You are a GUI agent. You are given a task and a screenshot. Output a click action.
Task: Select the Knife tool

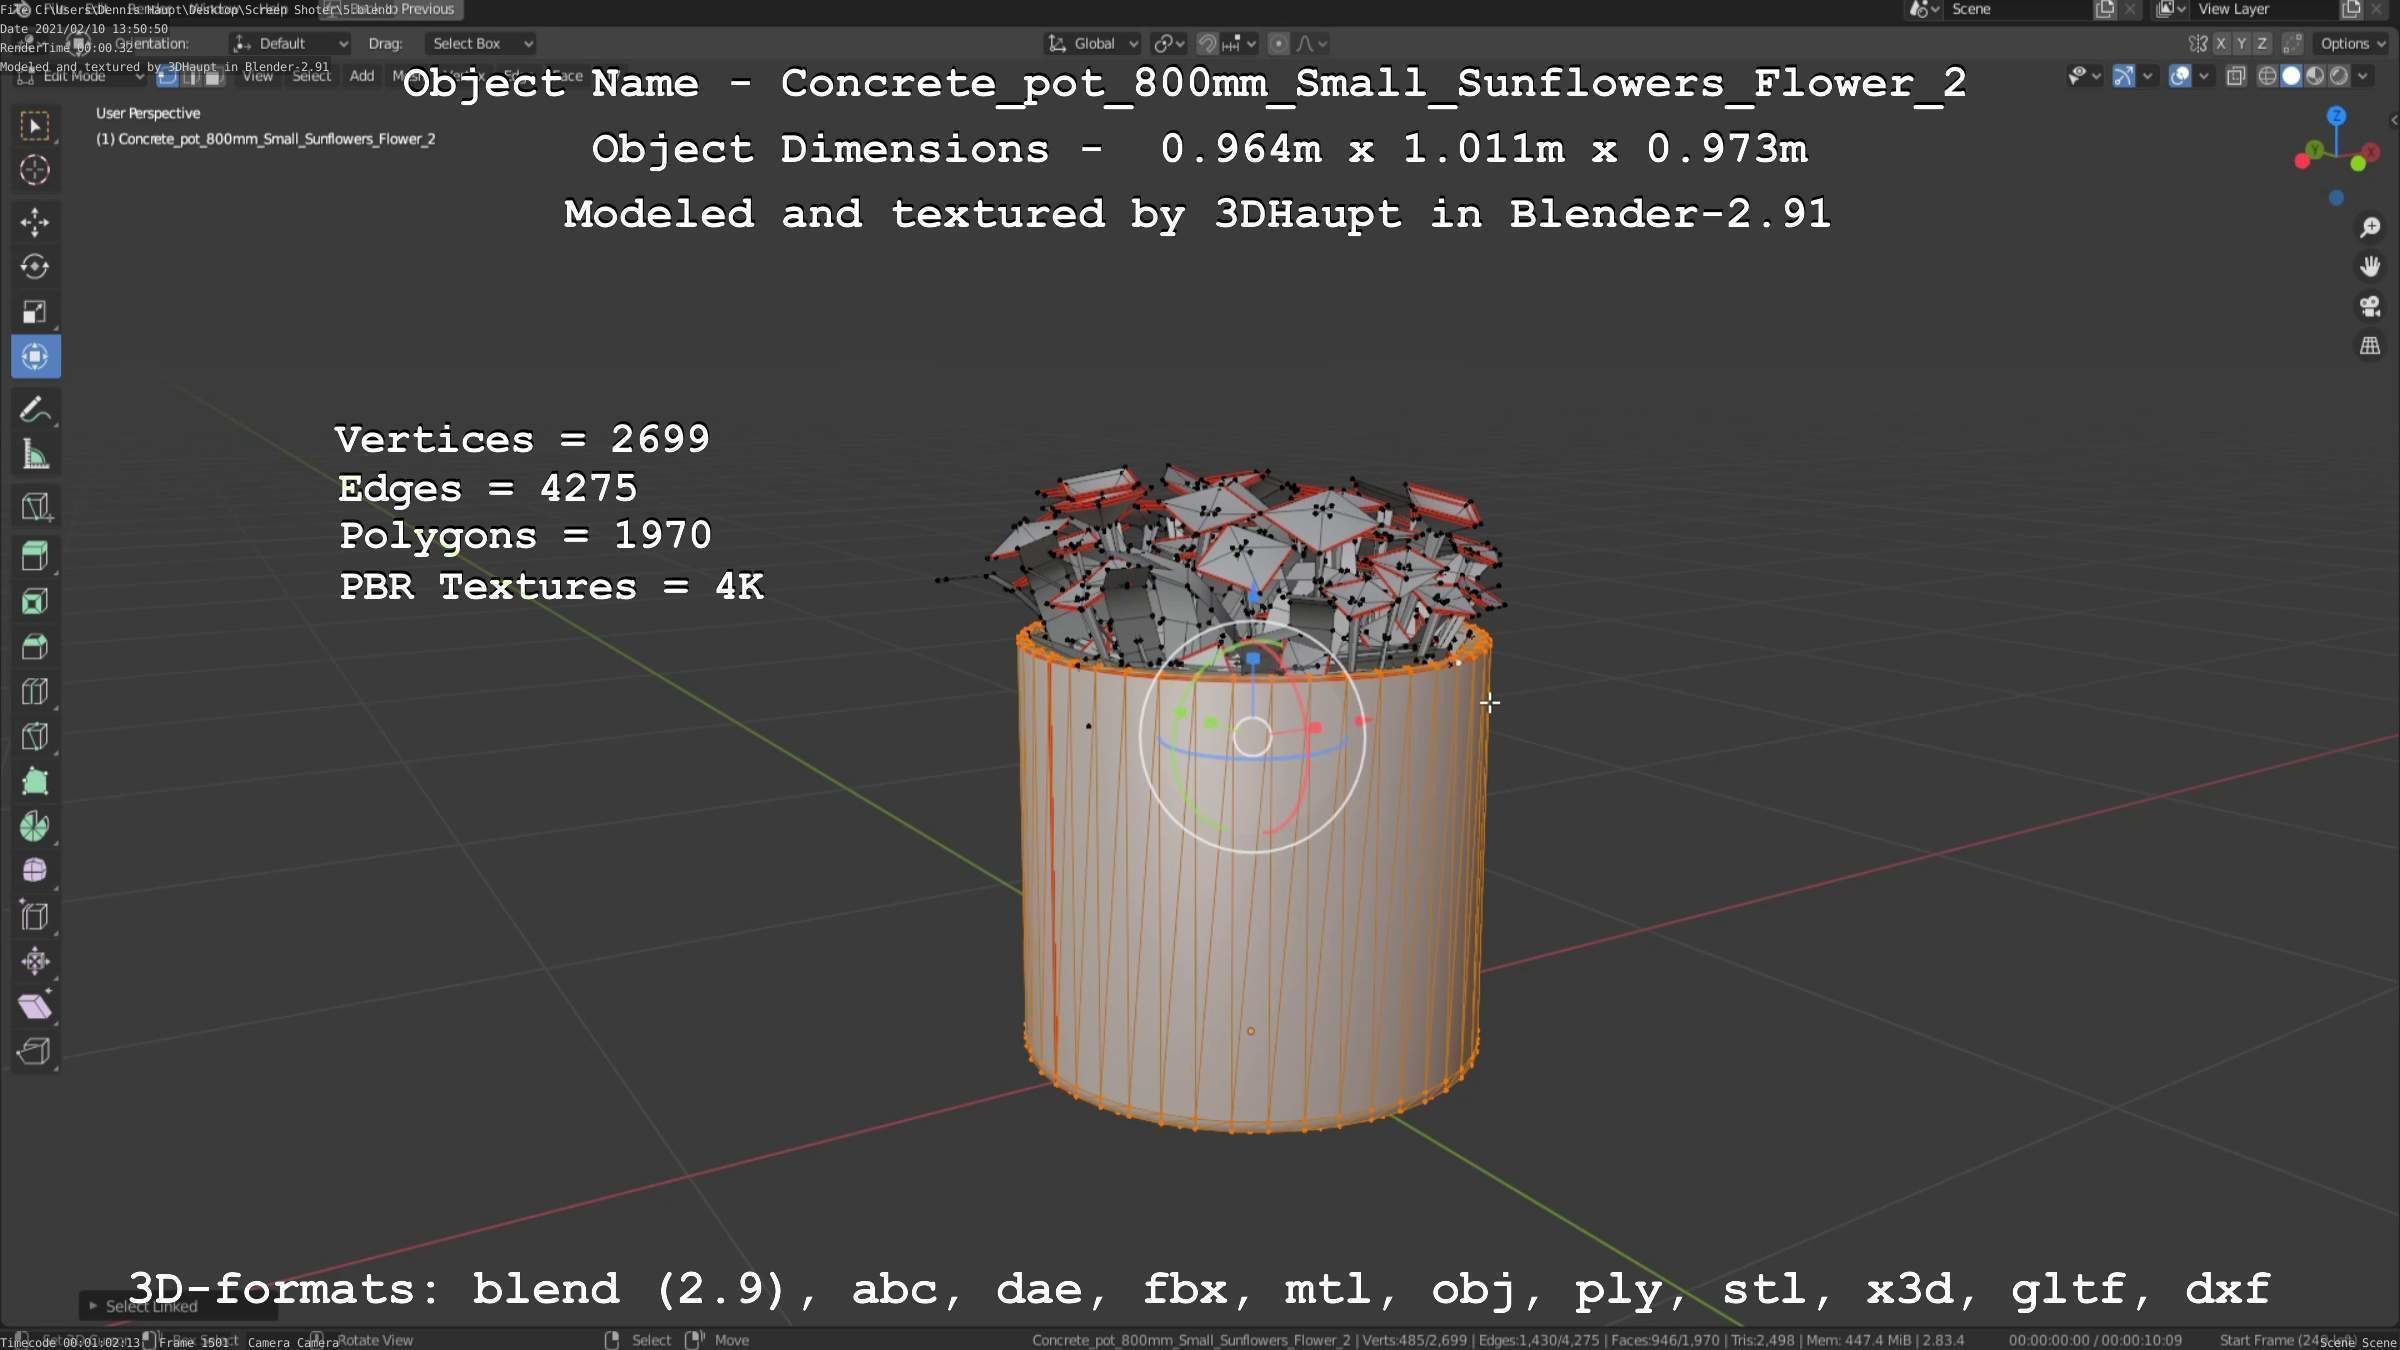pyautogui.click(x=35, y=736)
